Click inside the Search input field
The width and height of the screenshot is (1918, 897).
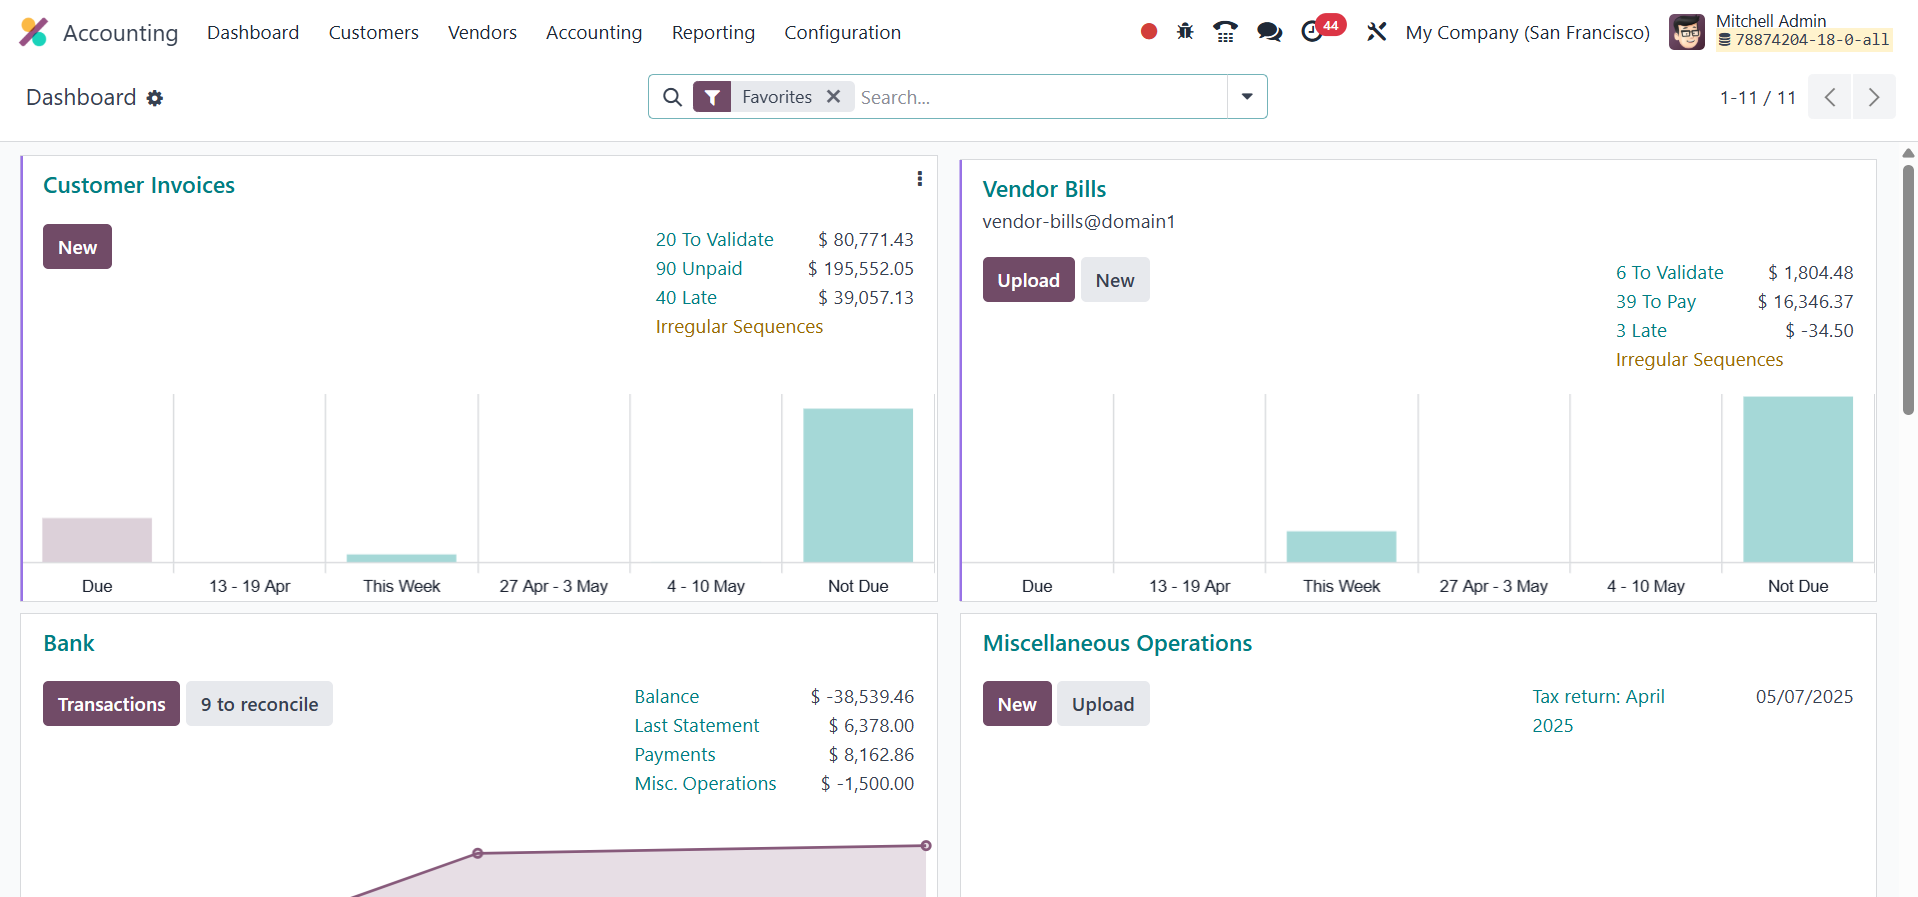click(1040, 97)
